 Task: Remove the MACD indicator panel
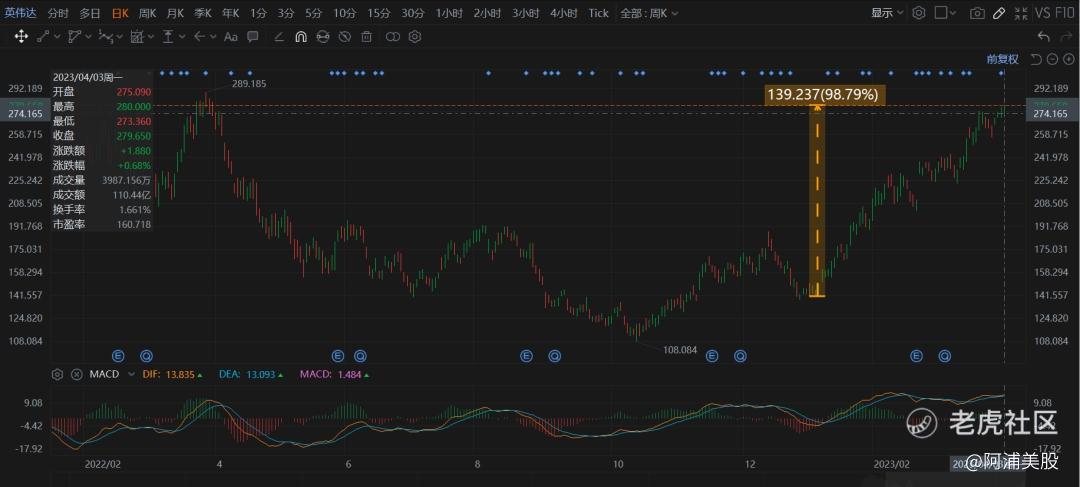75,374
